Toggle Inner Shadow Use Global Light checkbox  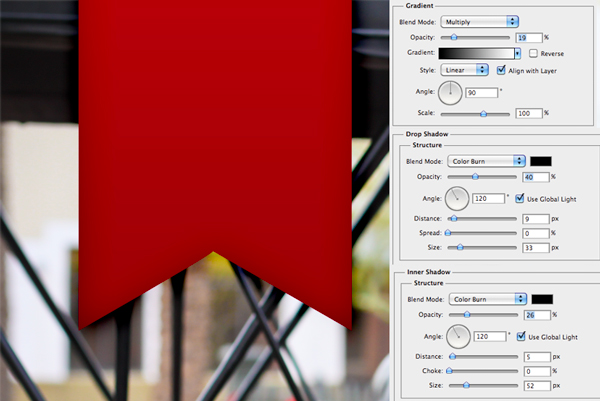[x=521, y=336]
